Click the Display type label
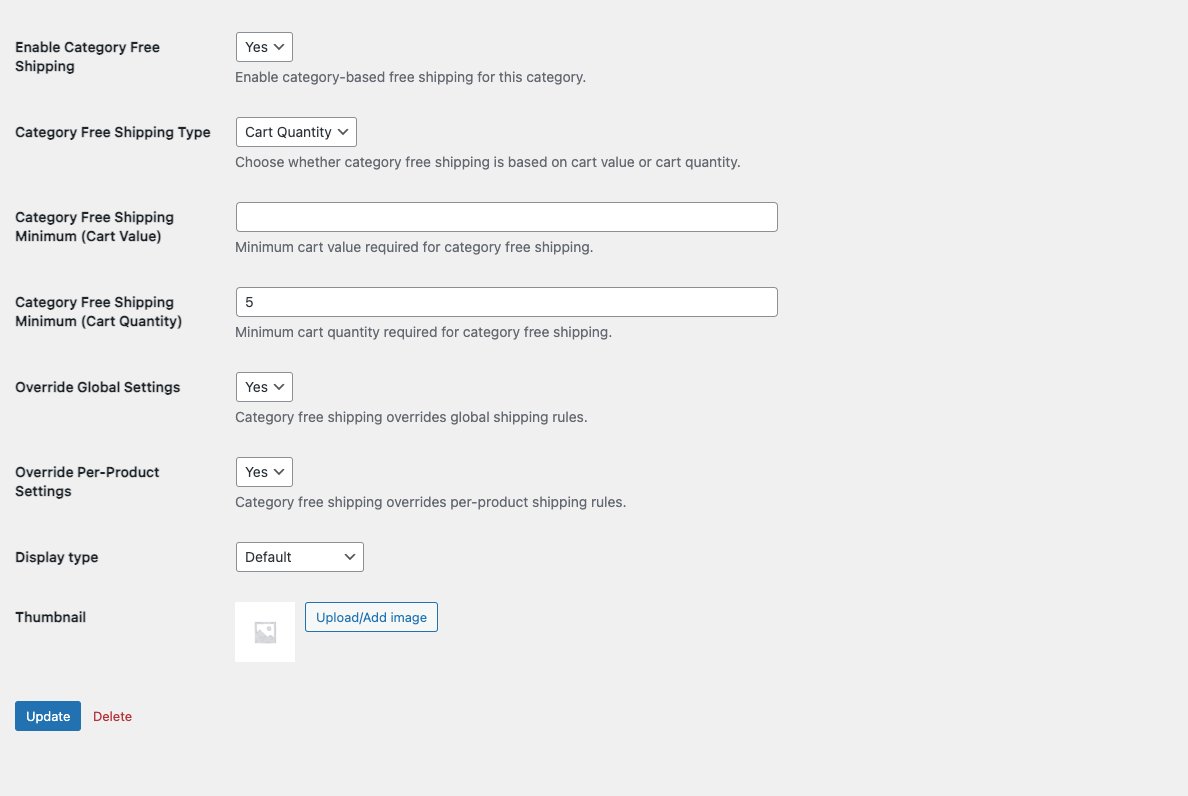The image size is (1188, 796). click(x=57, y=557)
